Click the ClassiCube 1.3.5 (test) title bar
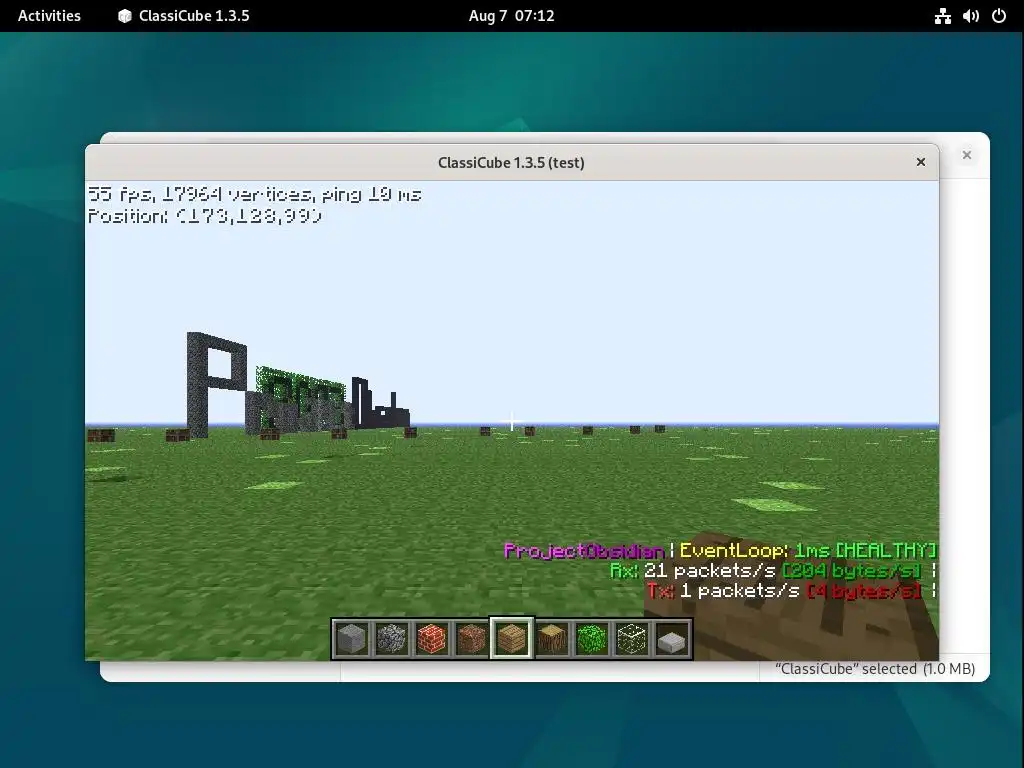The width and height of the screenshot is (1024, 768). [x=511, y=163]
